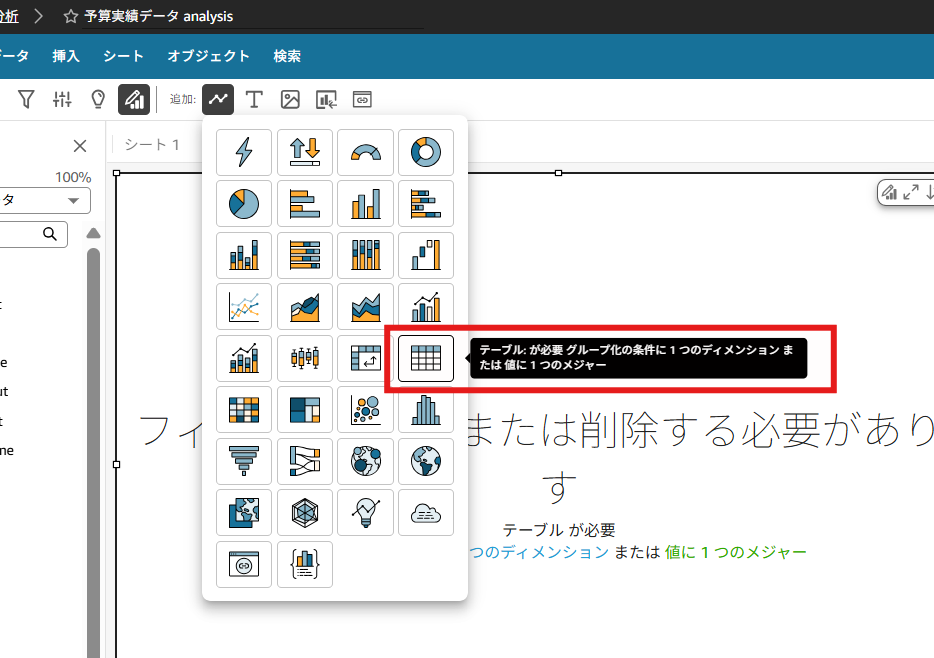This screenshot has width=934, height=658.
Task: Choose the Custom visual content type
Action: click(244, 565)
